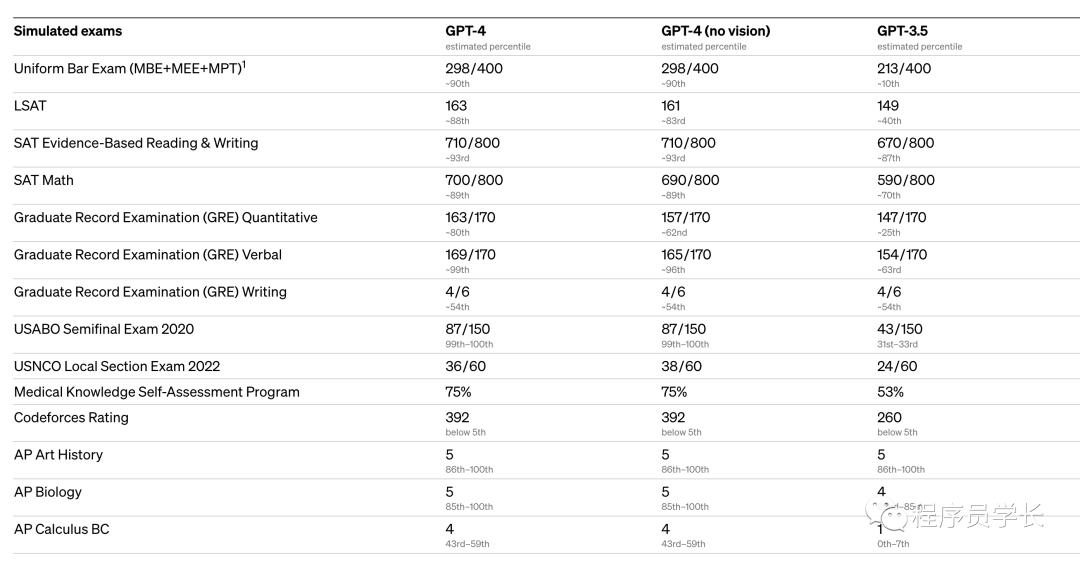Click the GRE Verbal row label
Viewport: 1080px width, 563px height.
click(x=148, y=254)
